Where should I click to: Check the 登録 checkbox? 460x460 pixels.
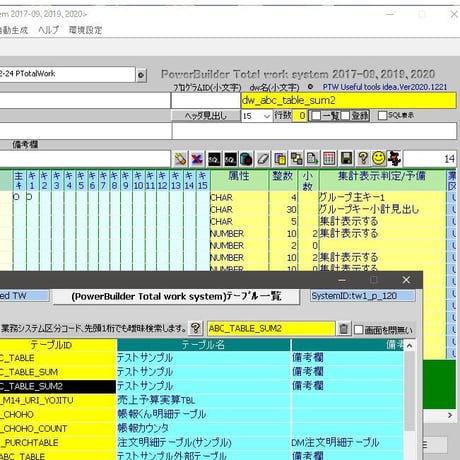tap(345, 116)
